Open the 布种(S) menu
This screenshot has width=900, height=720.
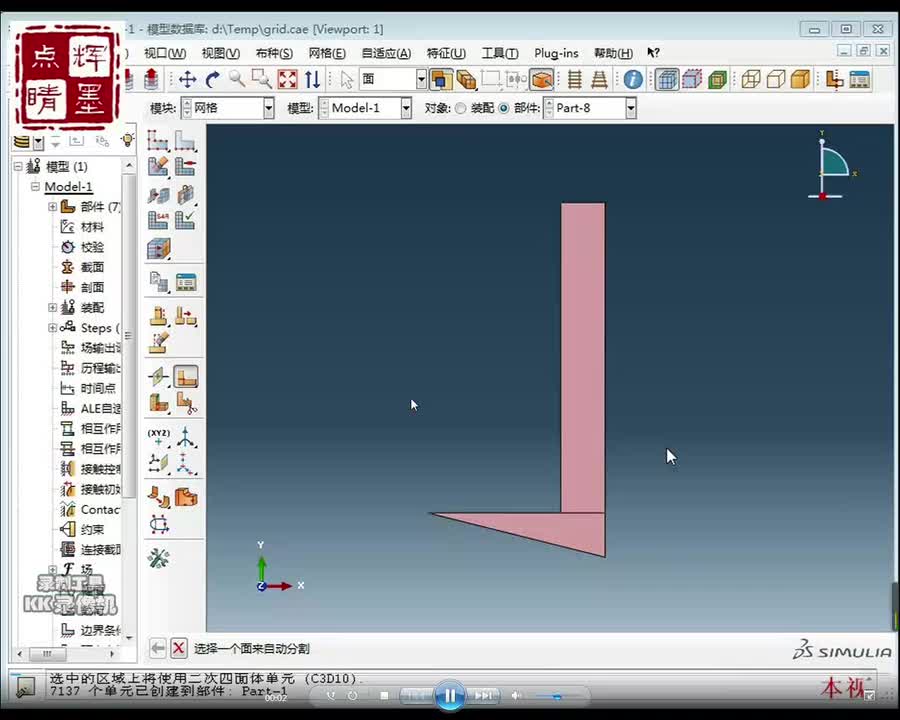274,53
